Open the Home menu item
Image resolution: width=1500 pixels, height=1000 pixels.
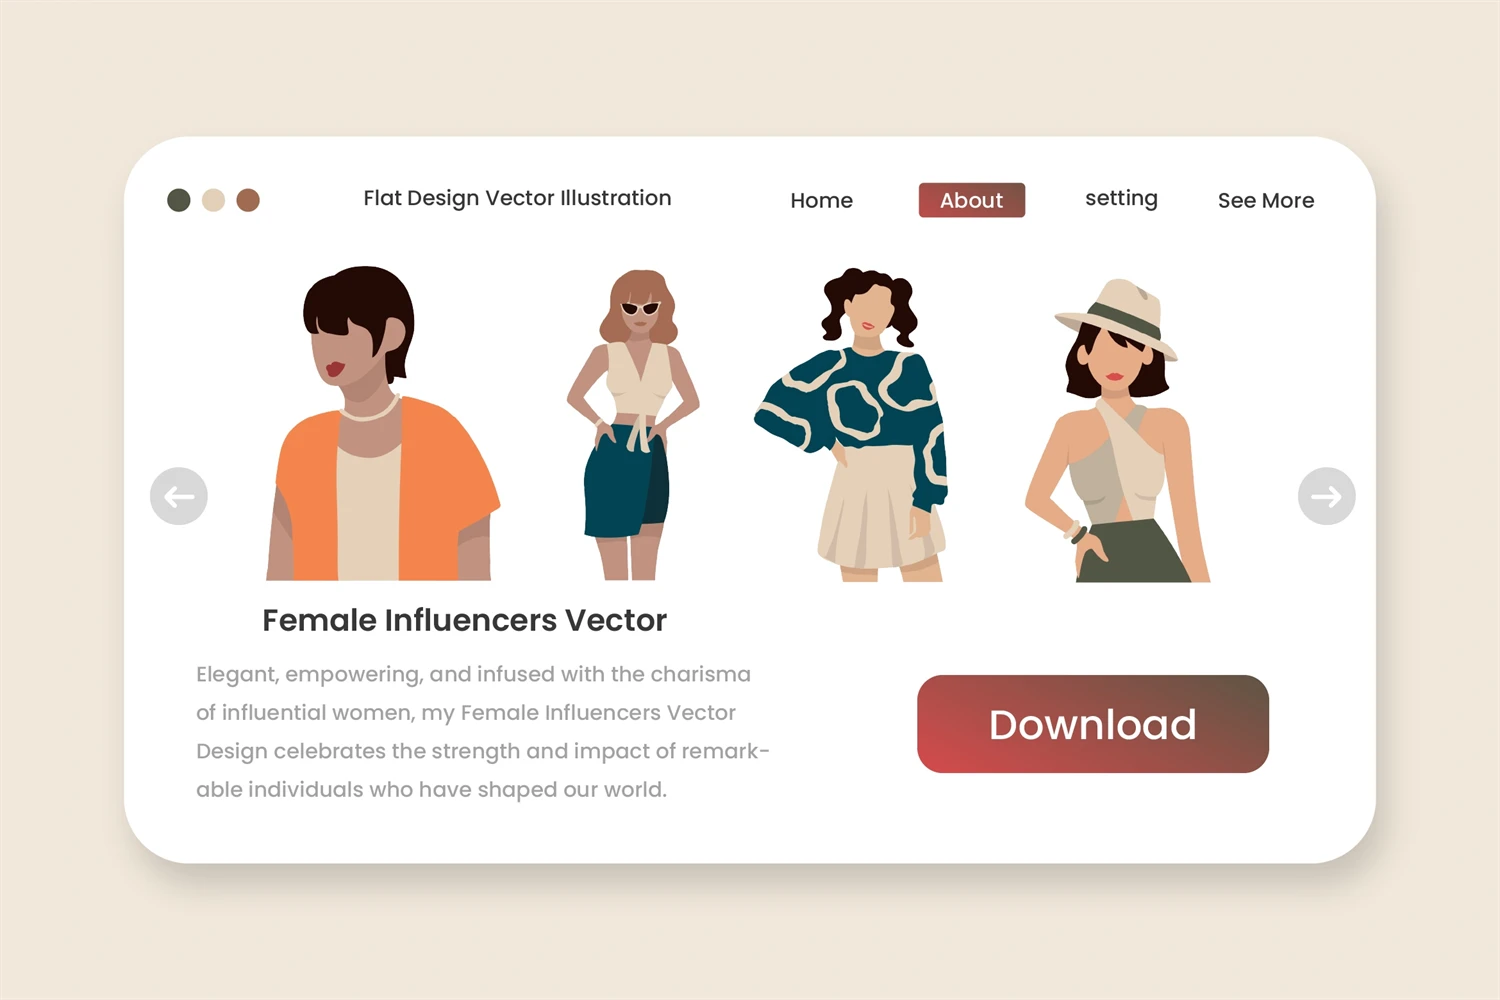tap(821, 200)
